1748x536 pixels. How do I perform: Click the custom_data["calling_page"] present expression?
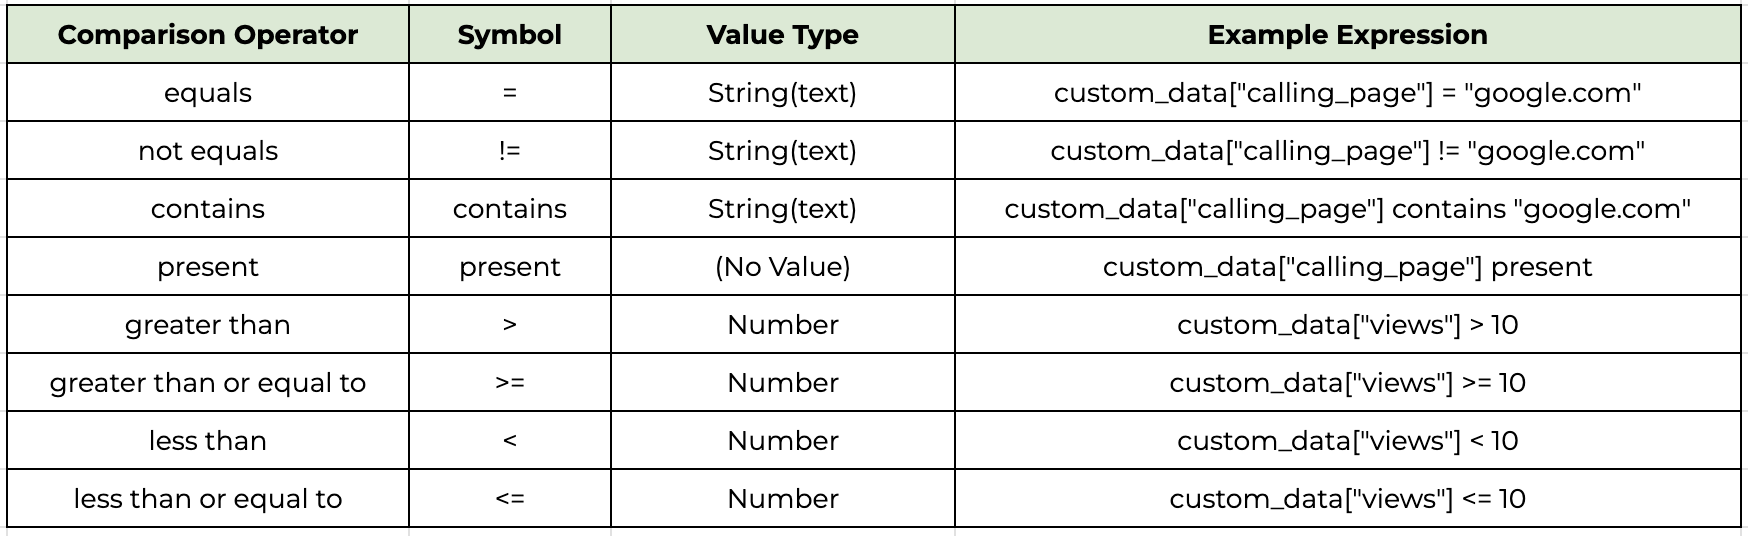tap(1347, 267)
